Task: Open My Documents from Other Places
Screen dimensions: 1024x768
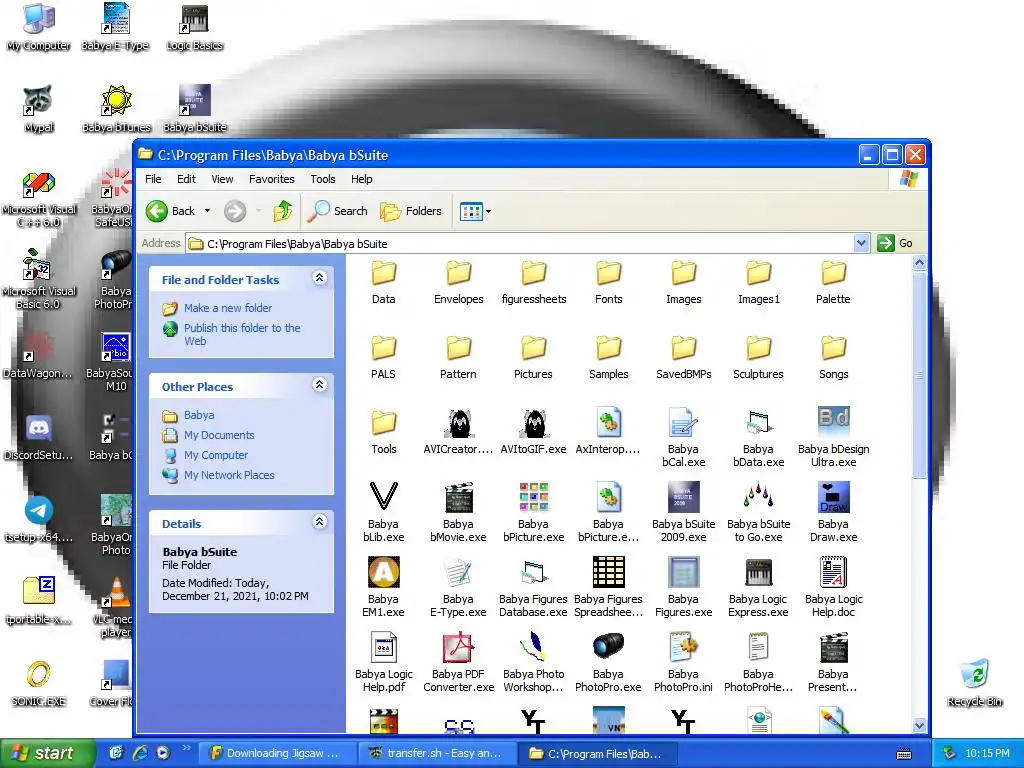Action: tap(219, 435)
